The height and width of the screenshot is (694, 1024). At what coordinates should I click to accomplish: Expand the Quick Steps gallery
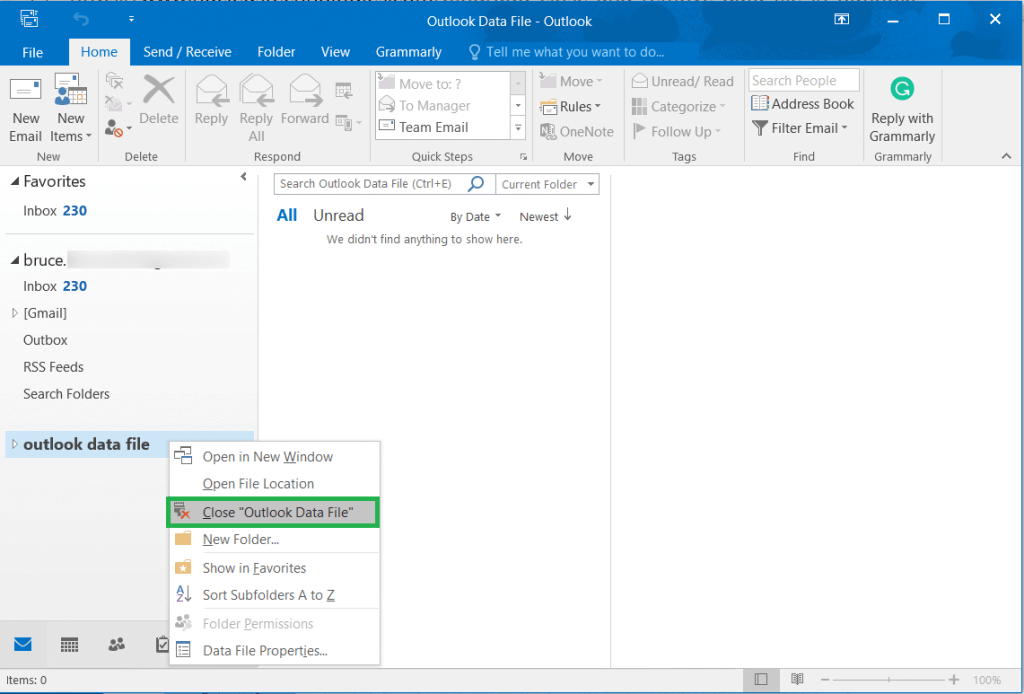coord(518,128)
